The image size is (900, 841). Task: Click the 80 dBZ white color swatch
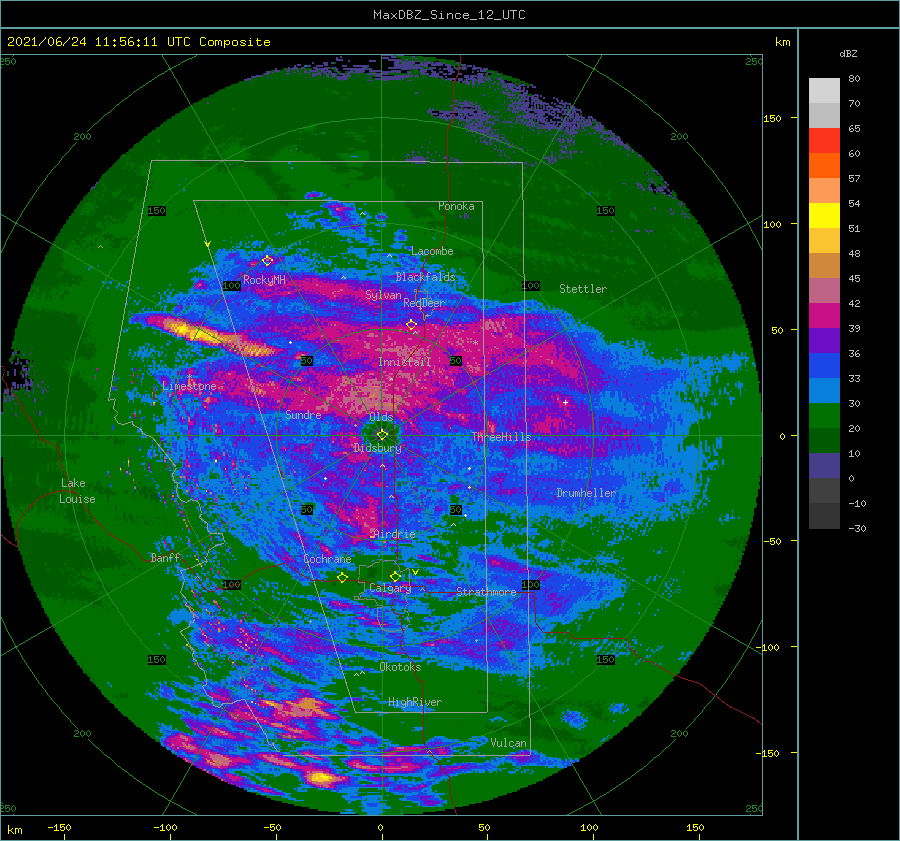click(x=824, y=91)
